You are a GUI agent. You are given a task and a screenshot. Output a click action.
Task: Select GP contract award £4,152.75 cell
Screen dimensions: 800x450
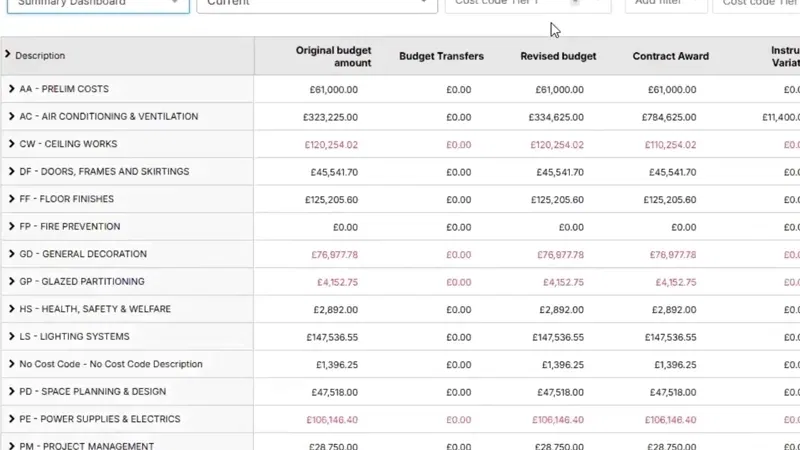tap(676, 283)
